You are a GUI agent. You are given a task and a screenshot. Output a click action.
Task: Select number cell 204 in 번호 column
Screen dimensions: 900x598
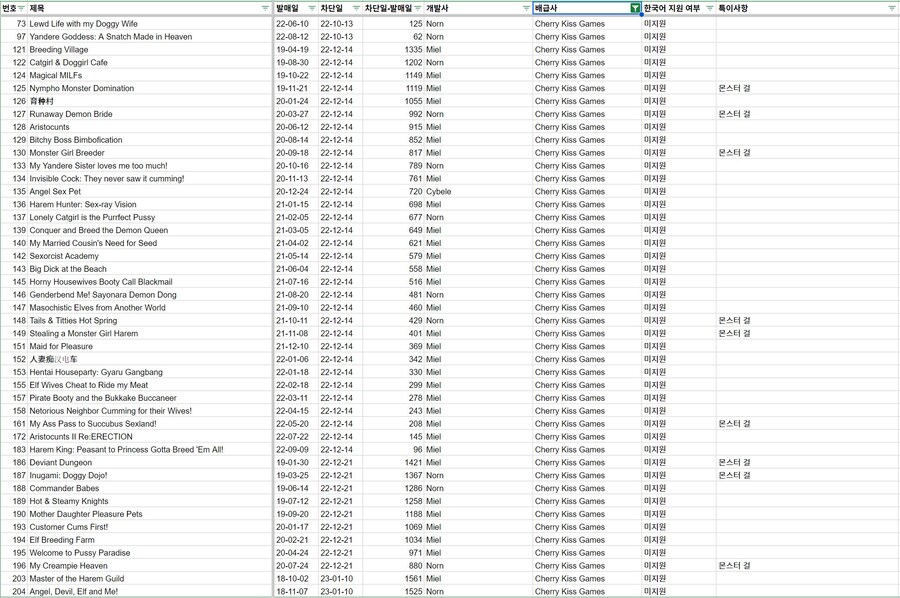tap(19, 591)
